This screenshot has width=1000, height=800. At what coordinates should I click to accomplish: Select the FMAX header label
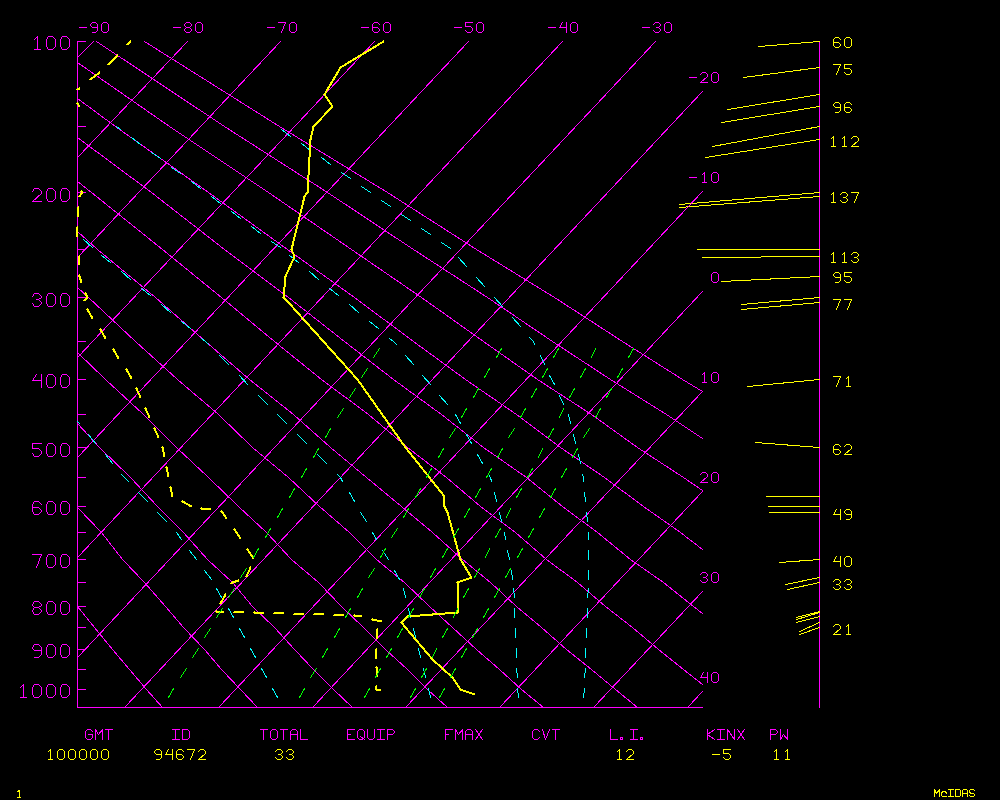tap(463, 735)
